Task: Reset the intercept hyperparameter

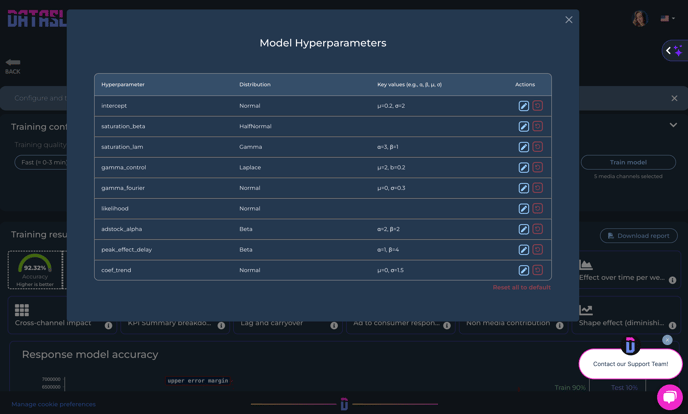Action: (538, 106)
